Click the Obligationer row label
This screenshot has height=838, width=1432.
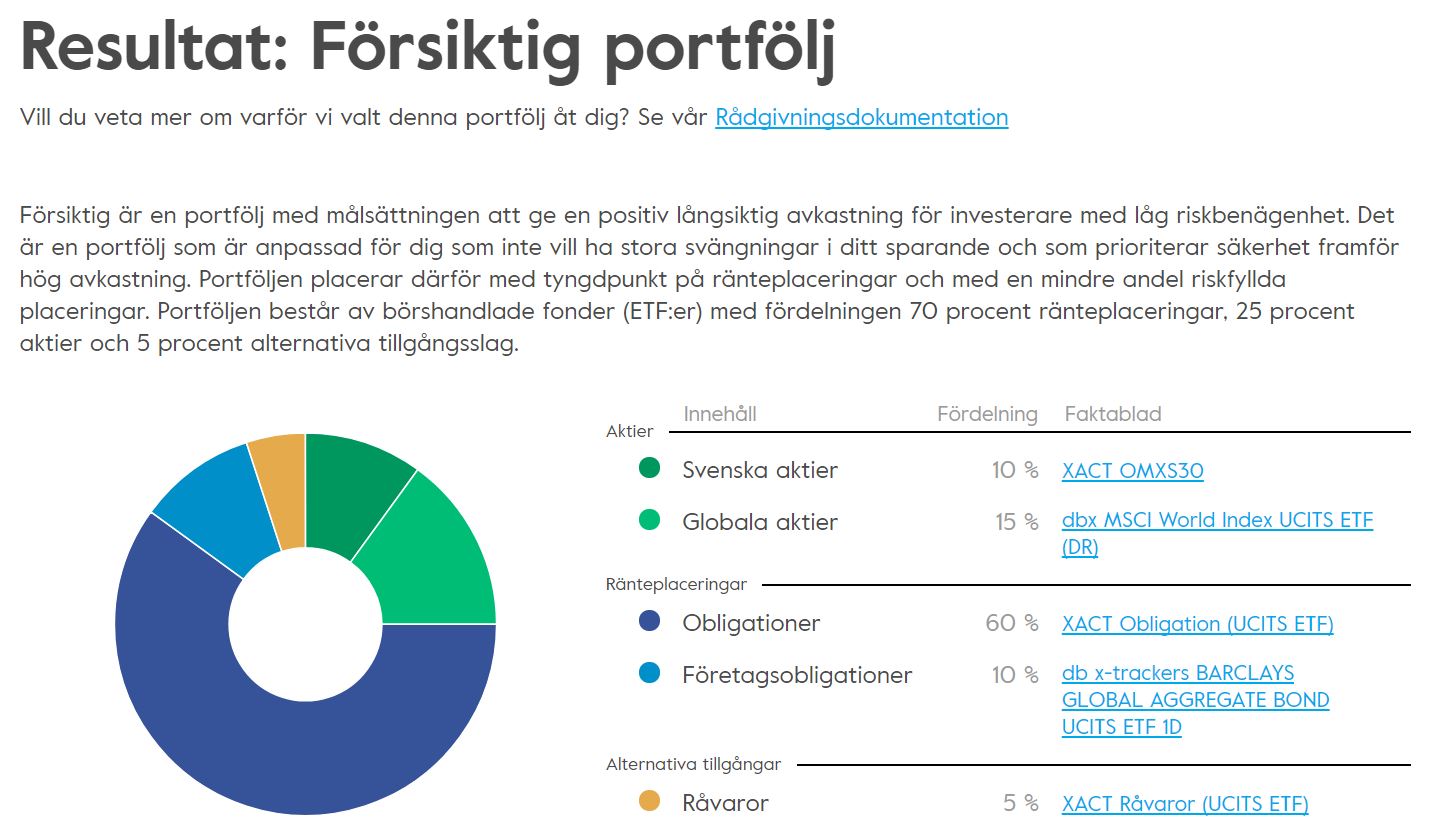(751, 623)
